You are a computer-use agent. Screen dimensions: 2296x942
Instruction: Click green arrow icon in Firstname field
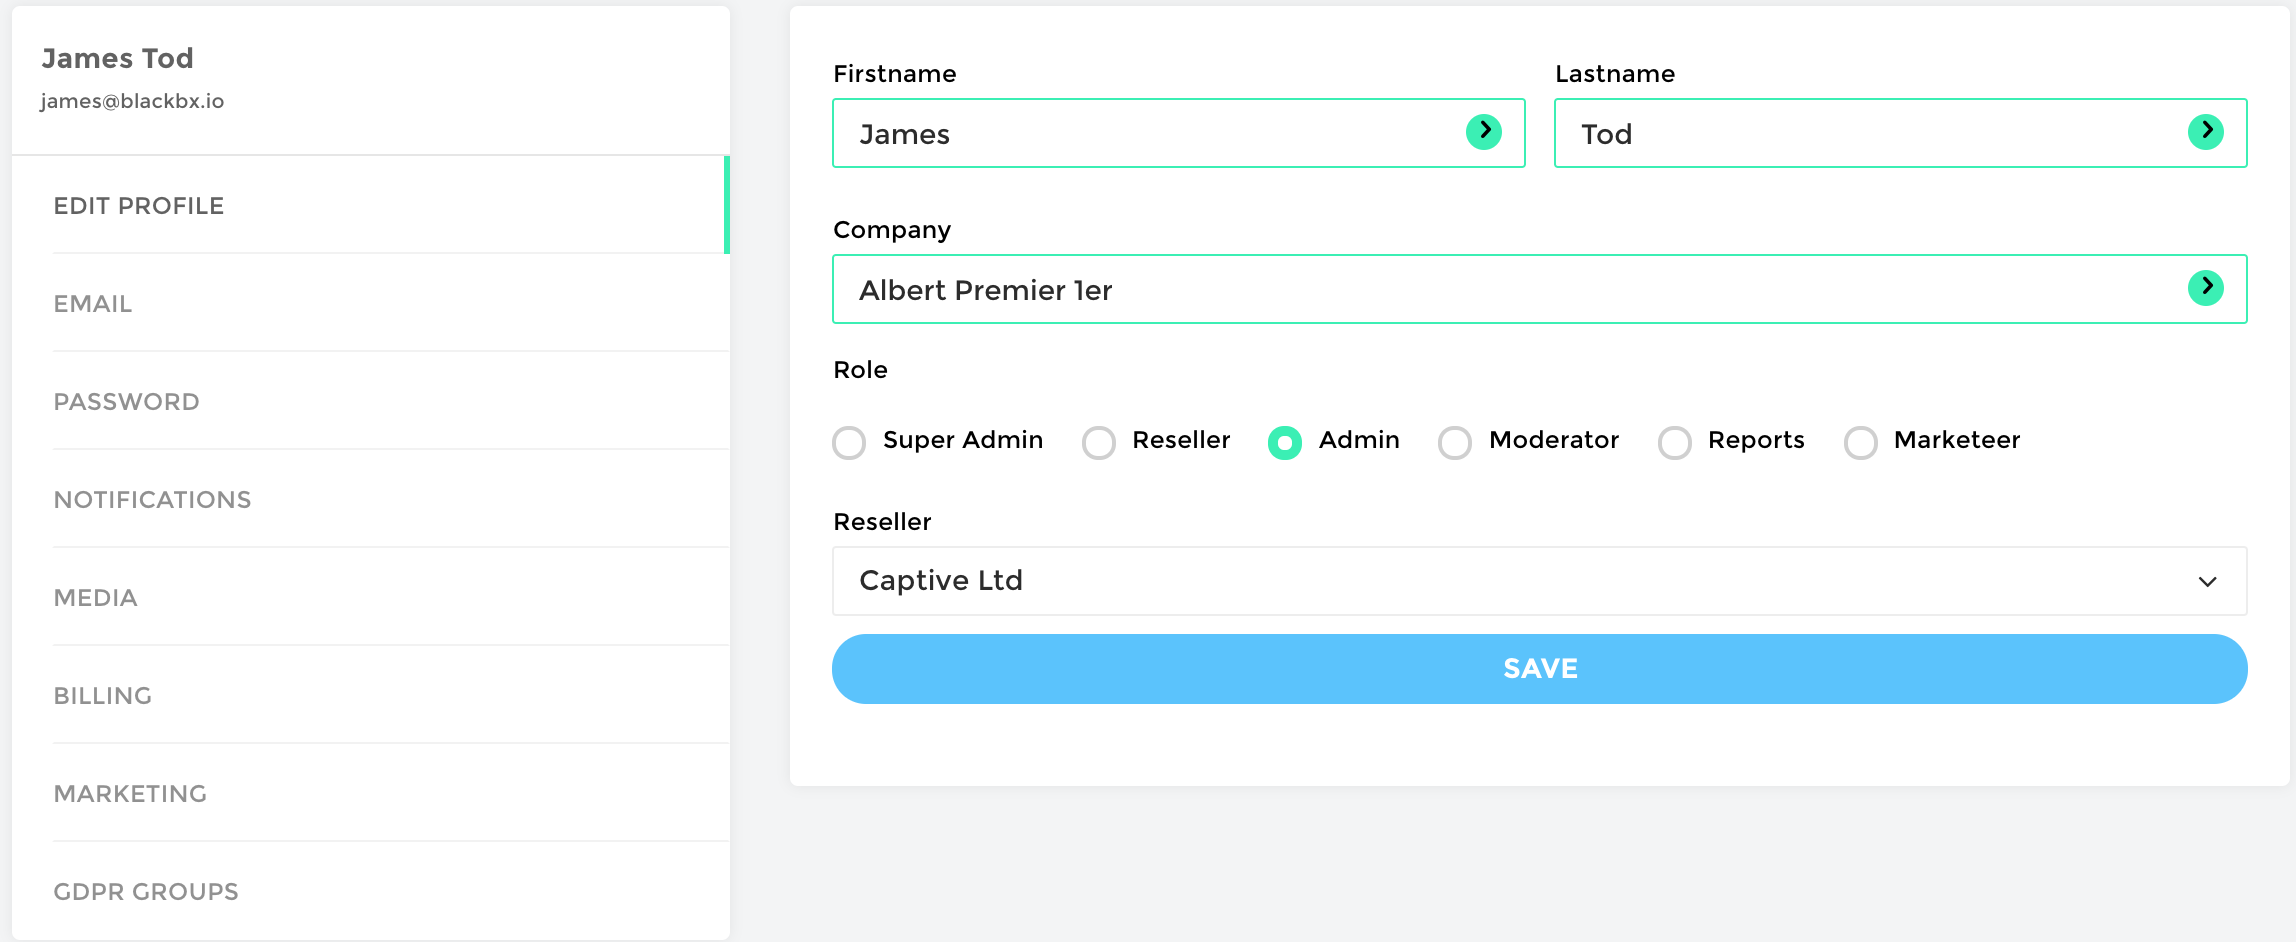pos(1483,132)
